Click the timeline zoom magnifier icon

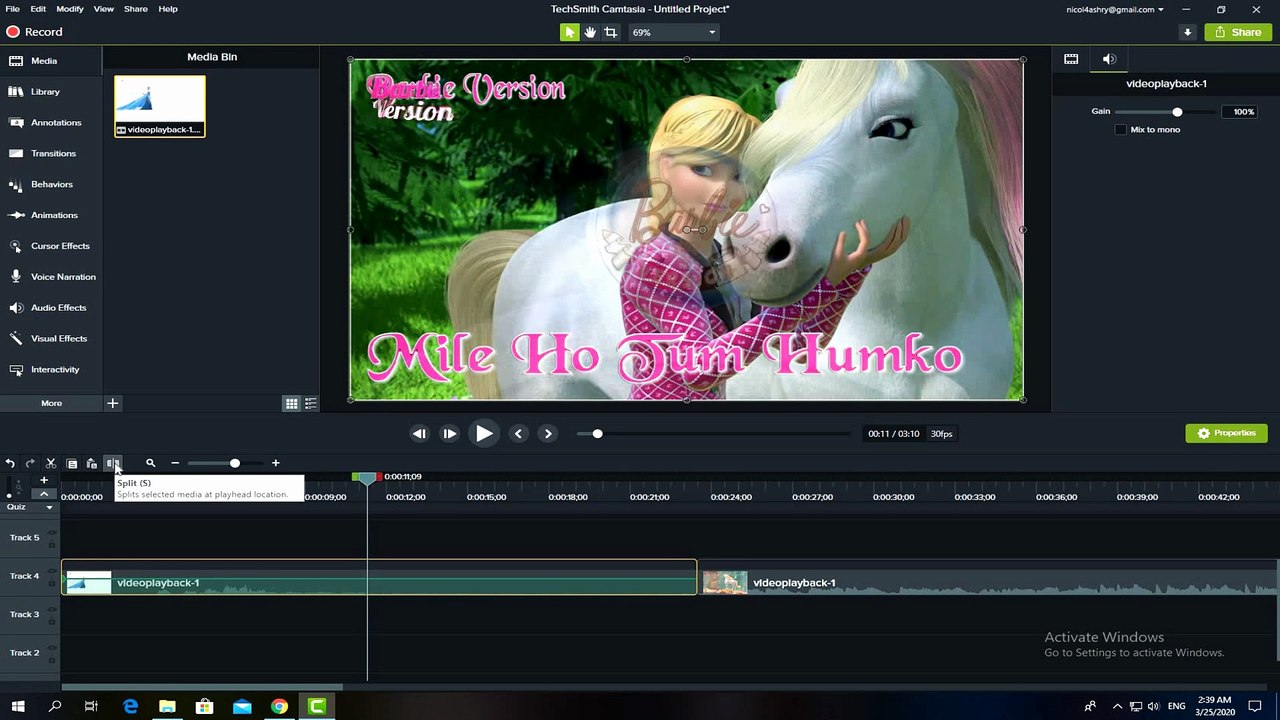[x=150, y=463]
